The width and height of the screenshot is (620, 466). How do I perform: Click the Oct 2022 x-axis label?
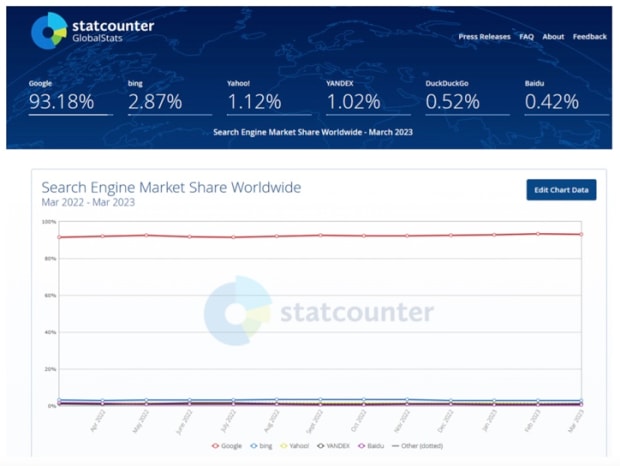(x=359, y=421)
